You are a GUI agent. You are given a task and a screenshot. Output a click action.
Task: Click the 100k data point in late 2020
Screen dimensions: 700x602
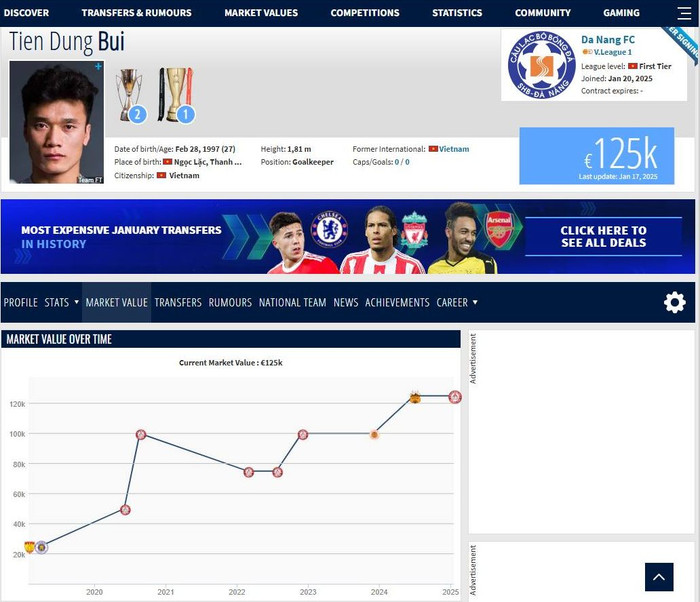[141, 435]
